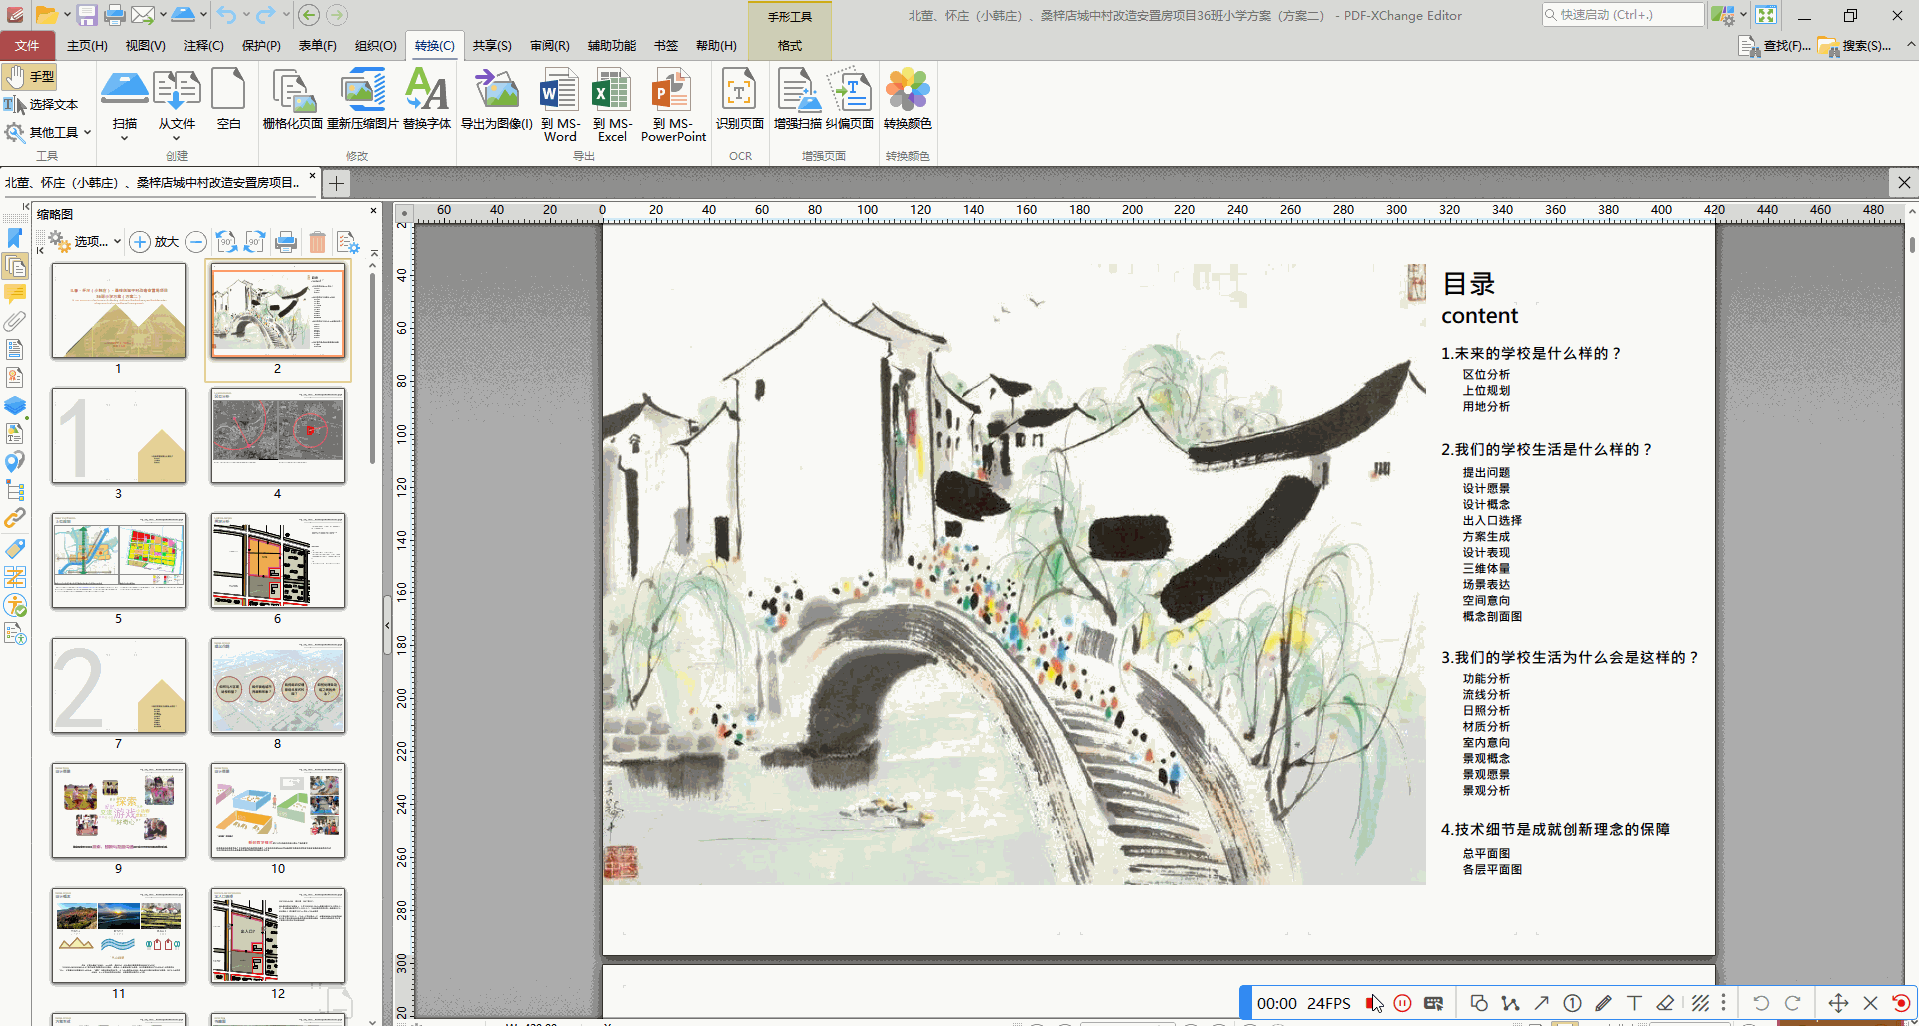Image resolution: width=1919 pixels, height=1026 pixels.
Task: Click Recompress Images (重新压缩图片)
Action: tap(363, 100)
